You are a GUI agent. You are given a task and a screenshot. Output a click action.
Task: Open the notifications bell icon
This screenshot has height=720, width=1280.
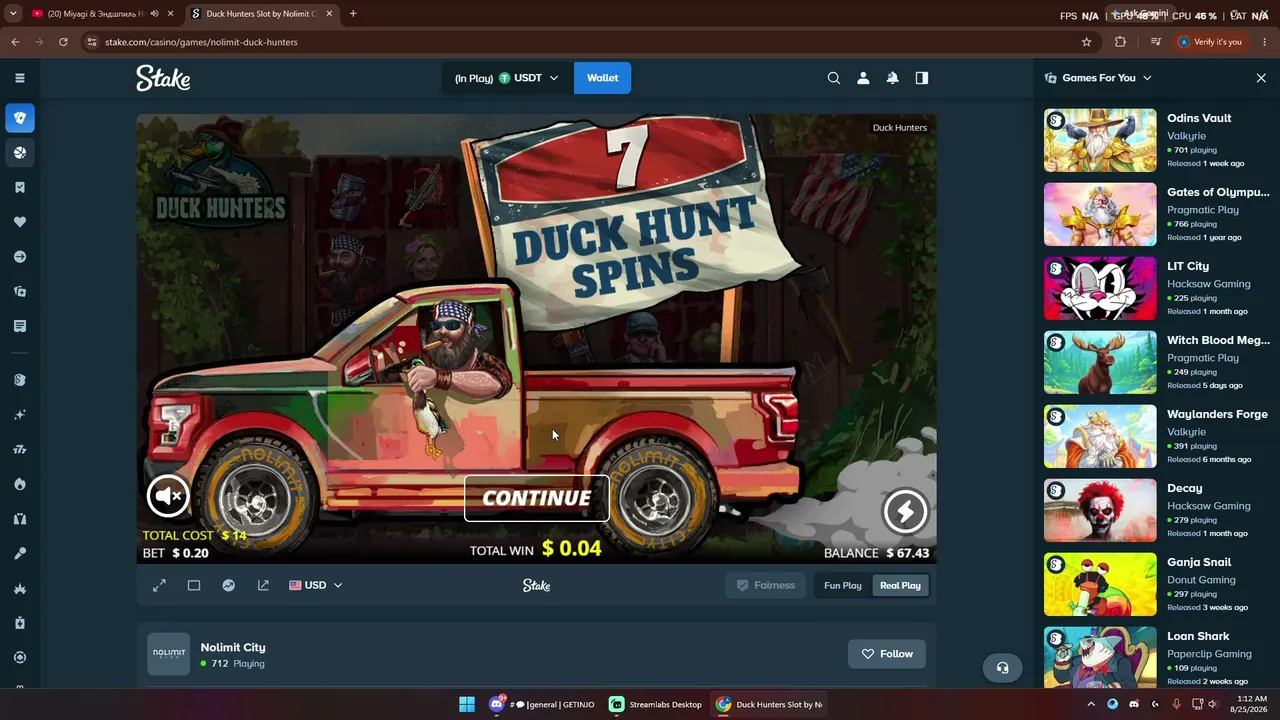point(892,78)
